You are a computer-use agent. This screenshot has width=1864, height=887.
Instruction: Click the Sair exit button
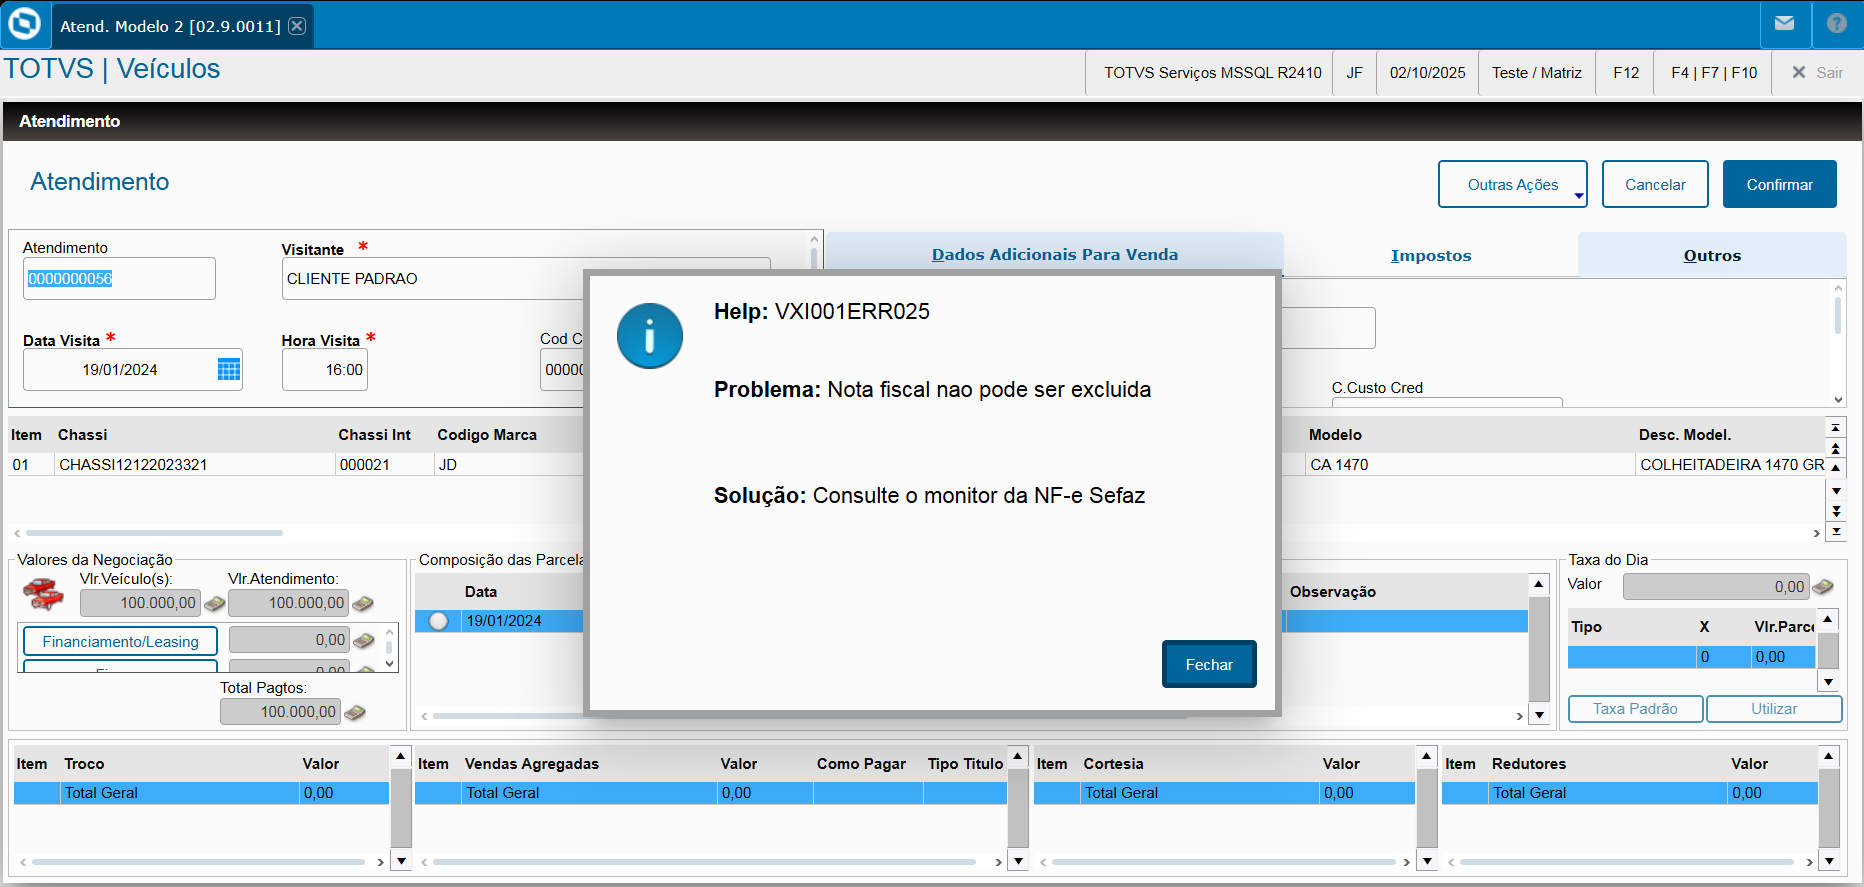point(1817,73)
